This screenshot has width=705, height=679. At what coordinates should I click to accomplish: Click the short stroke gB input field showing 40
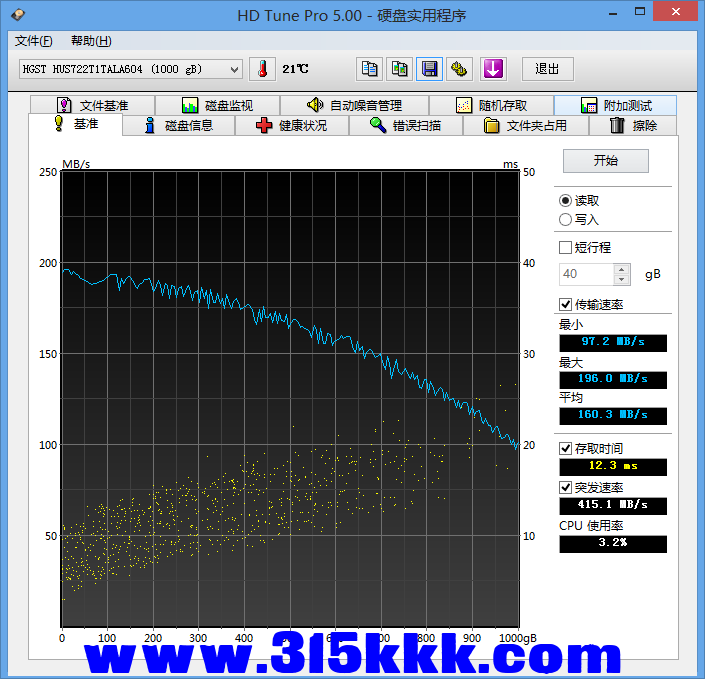point(586,274)
